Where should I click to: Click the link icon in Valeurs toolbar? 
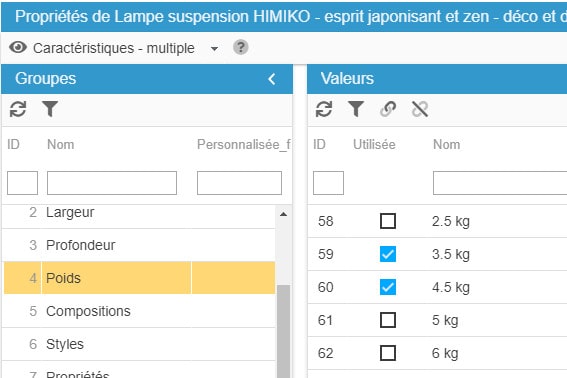click(388, 109)
